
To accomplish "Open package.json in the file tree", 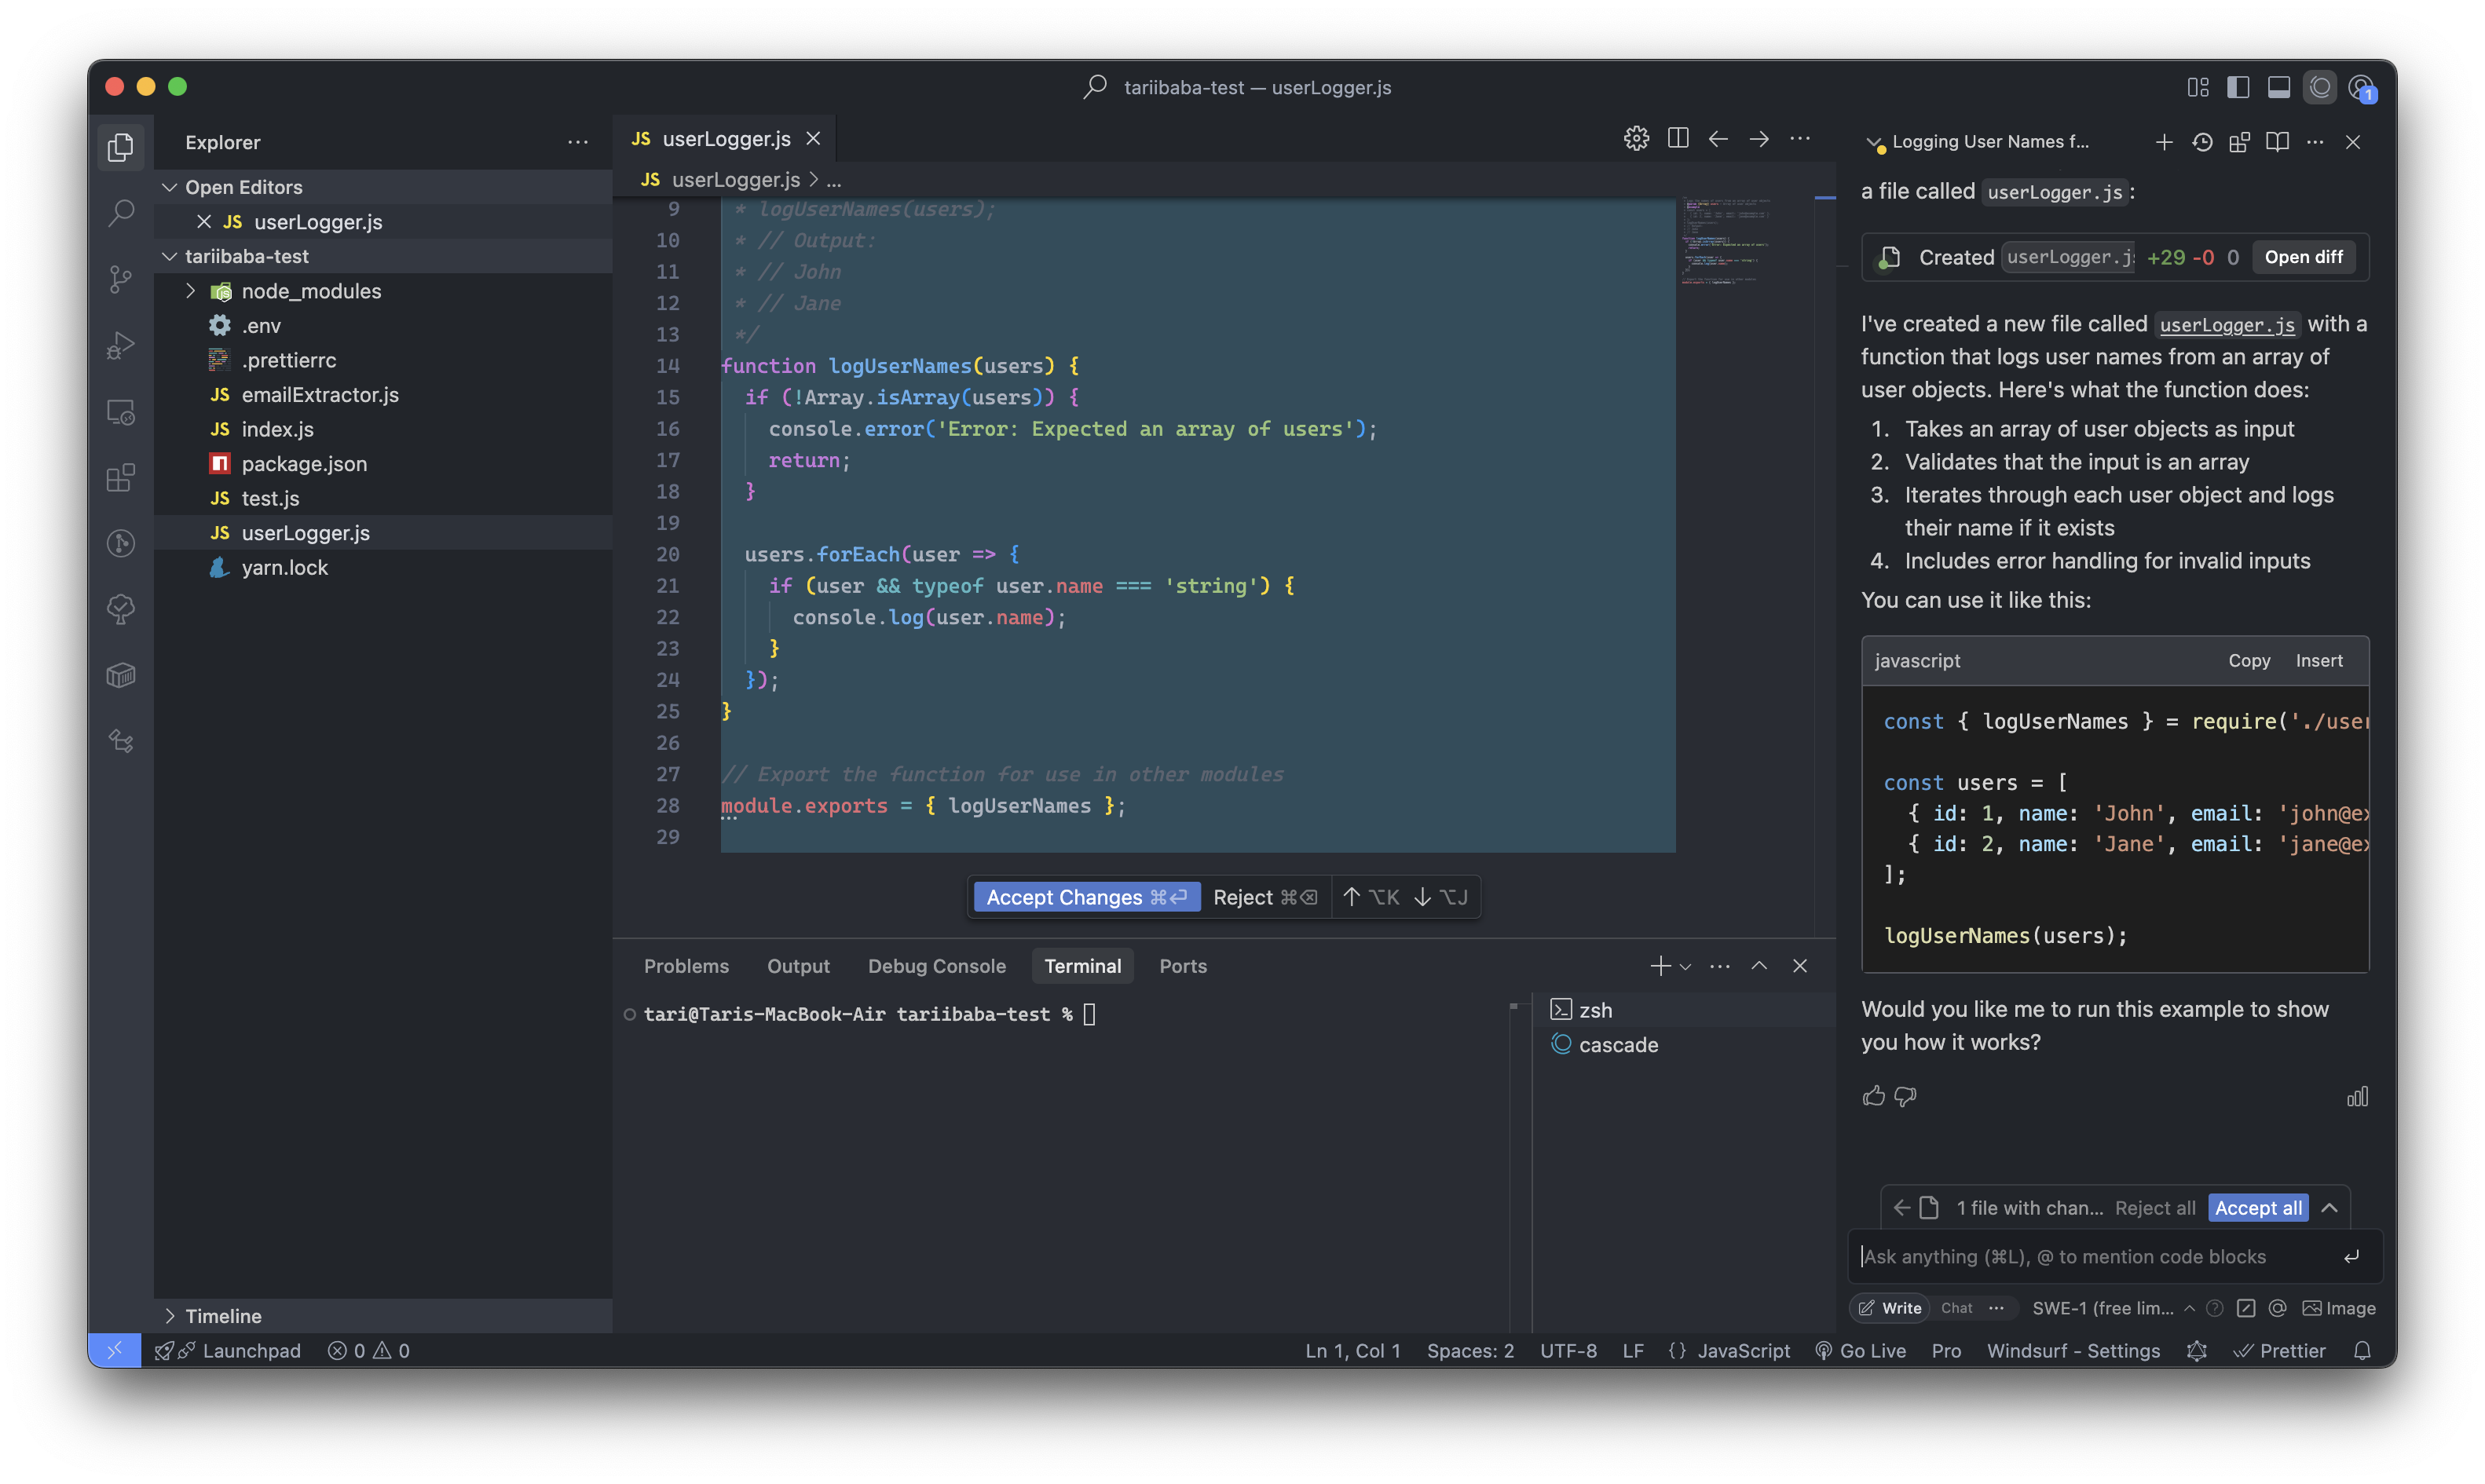I will [304, 464].
